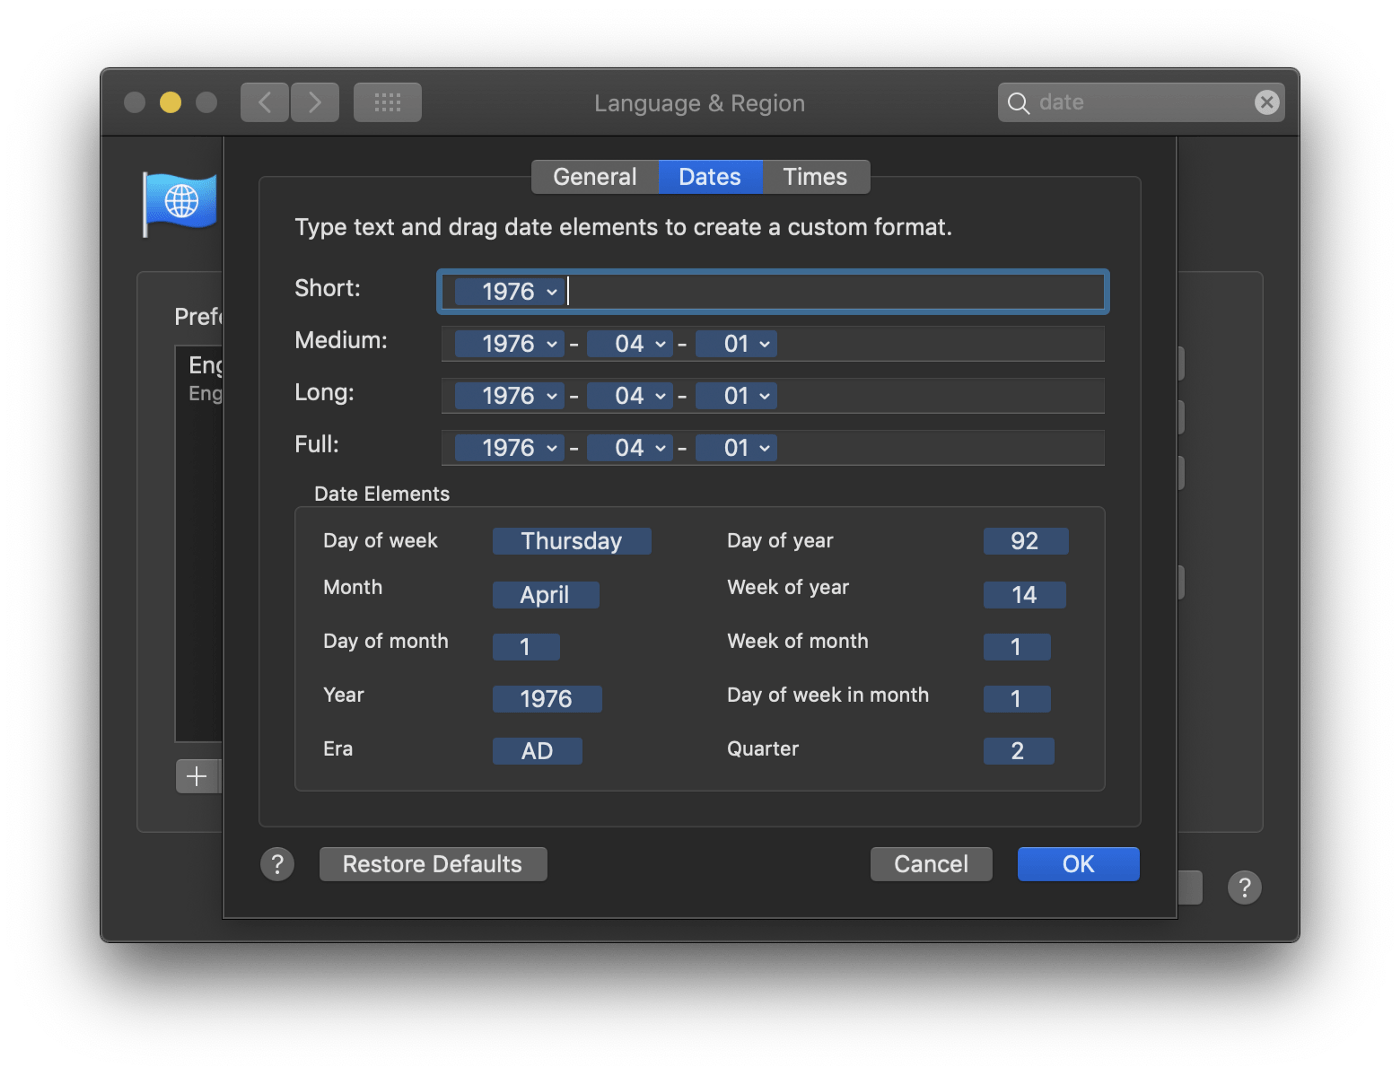This screenshot has height=1075, width=1400.
Task: Click the magnifying glass search icon
Action: pos(1018,103)
